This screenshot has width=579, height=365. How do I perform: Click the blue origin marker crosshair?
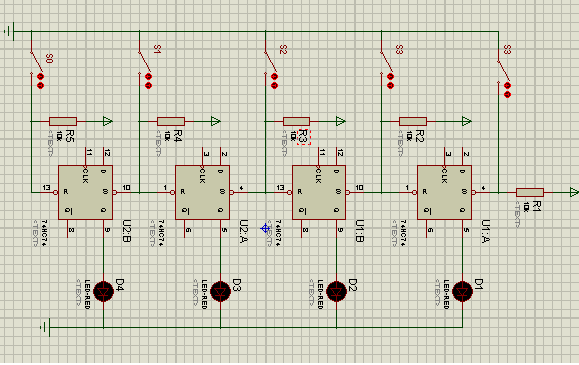(265, 228)
